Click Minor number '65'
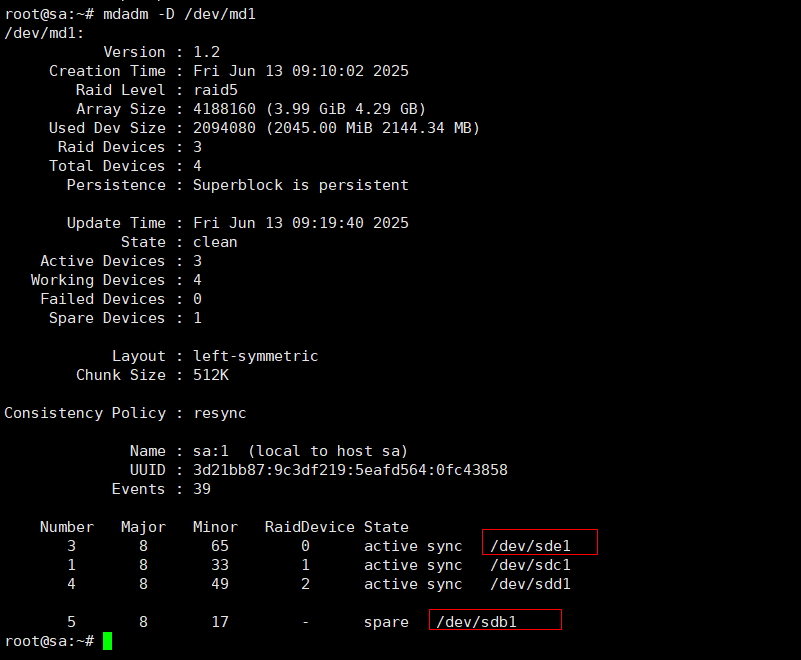This screenshot has height=660, width=801. [x=220, y=546]
